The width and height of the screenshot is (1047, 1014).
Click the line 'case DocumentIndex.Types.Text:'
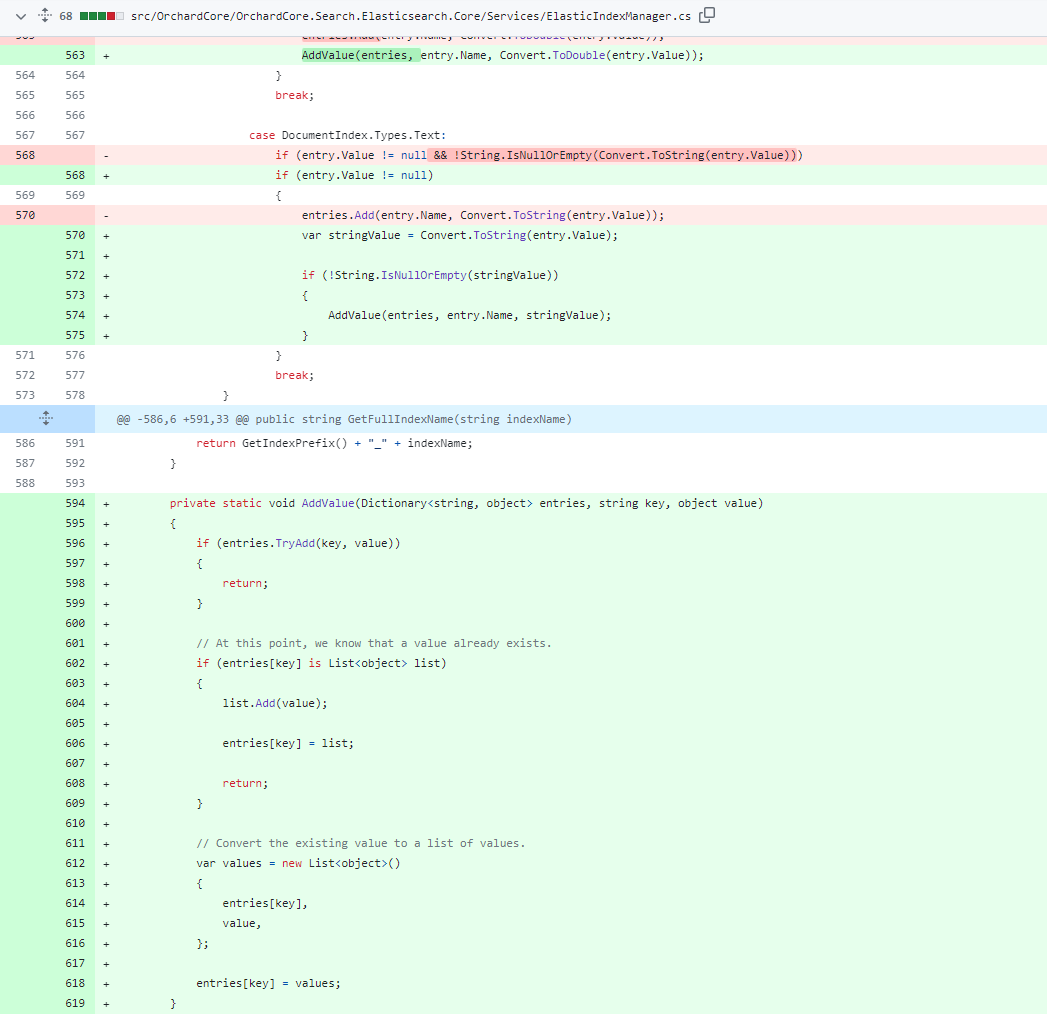pos(347,136)
